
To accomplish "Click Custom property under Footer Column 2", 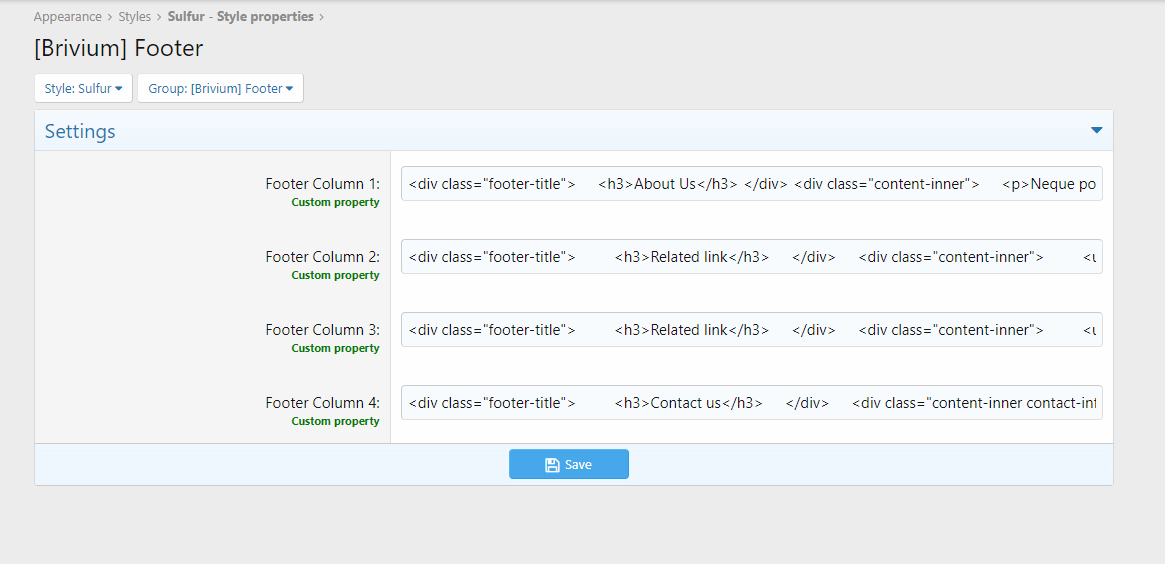I will coord(335,275).
